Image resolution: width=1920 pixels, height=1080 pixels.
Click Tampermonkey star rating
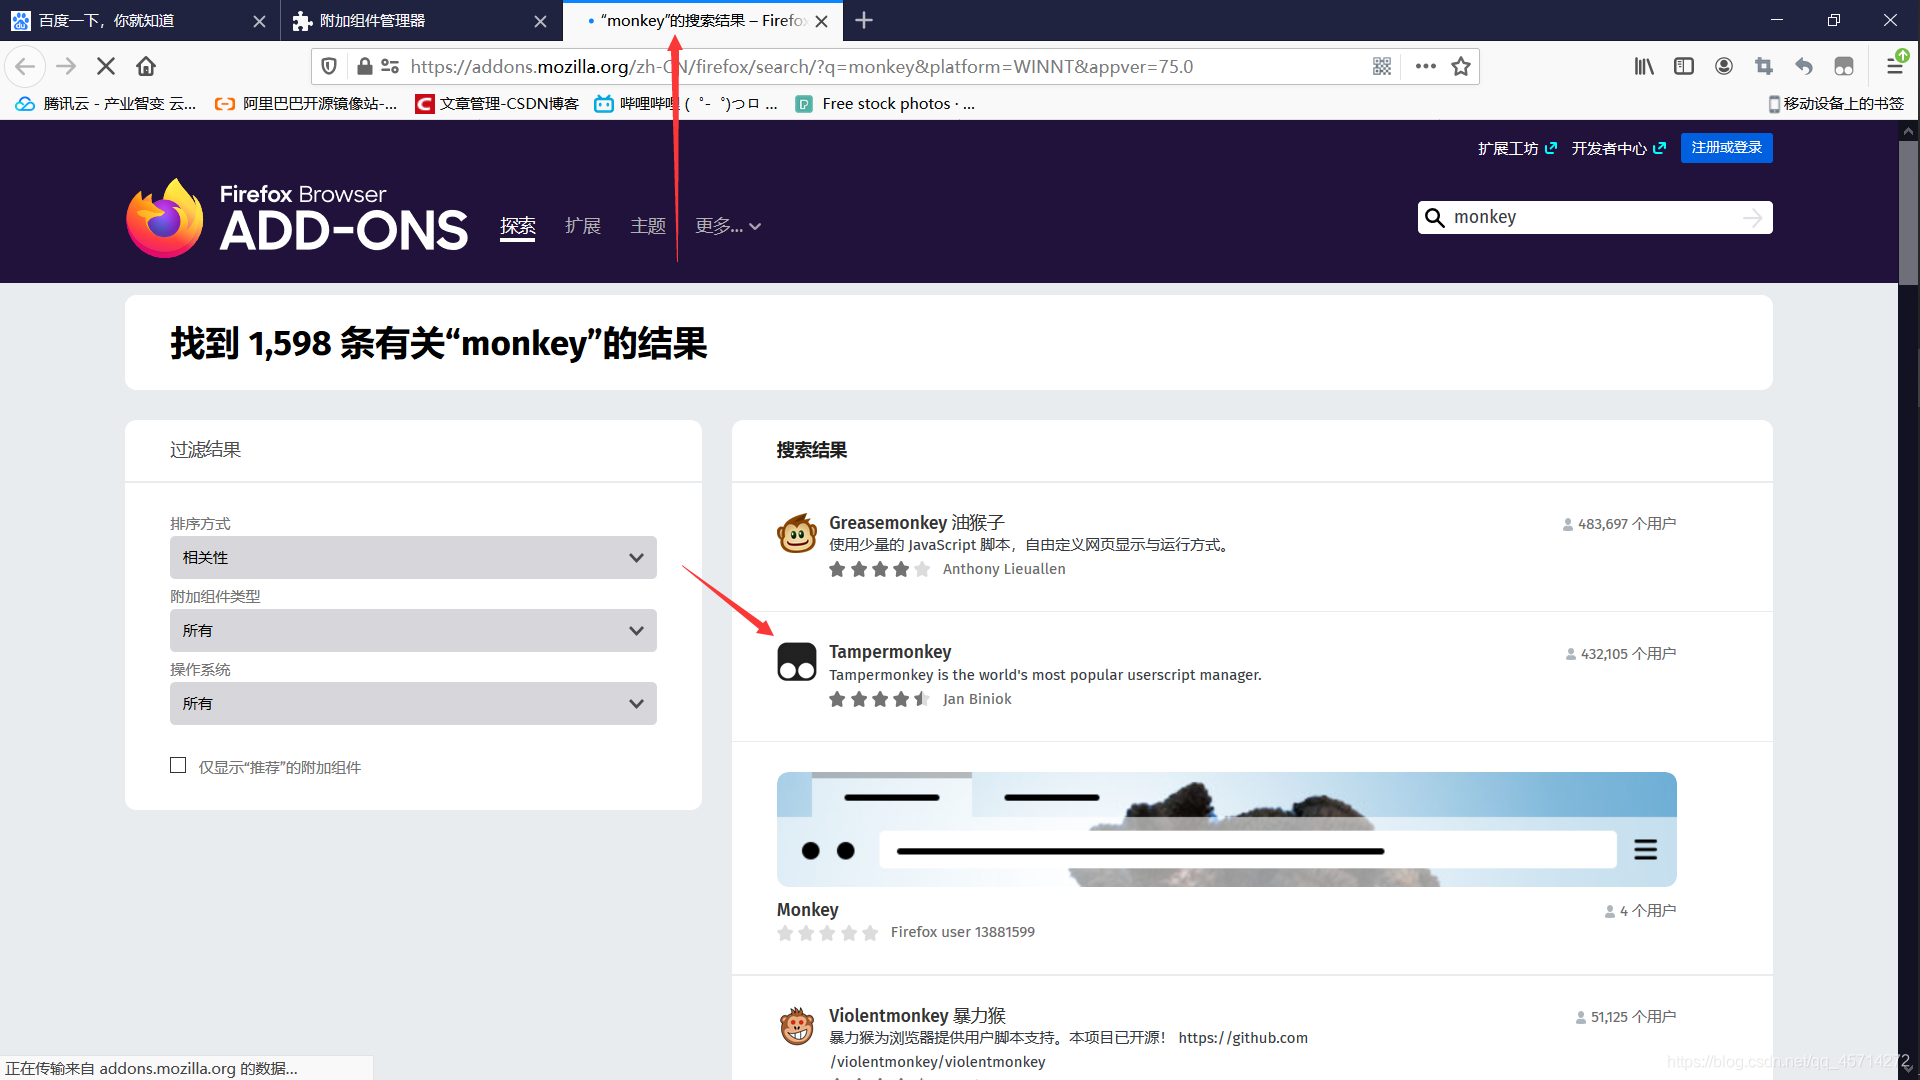[x=880, y=699]
